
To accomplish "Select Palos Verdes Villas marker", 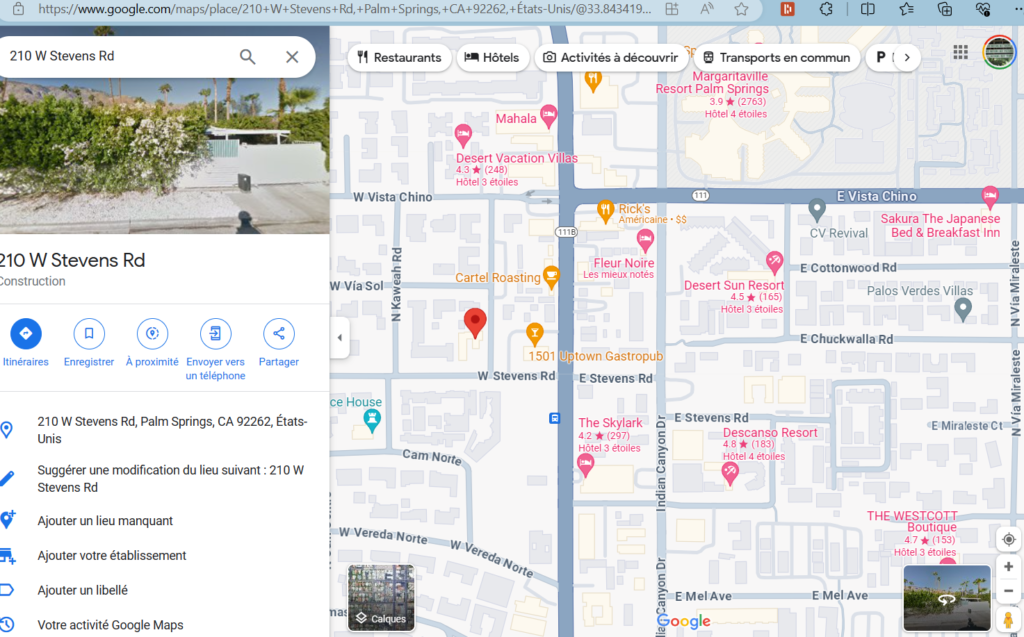I will pyautogui.click(x=963, y=309).
